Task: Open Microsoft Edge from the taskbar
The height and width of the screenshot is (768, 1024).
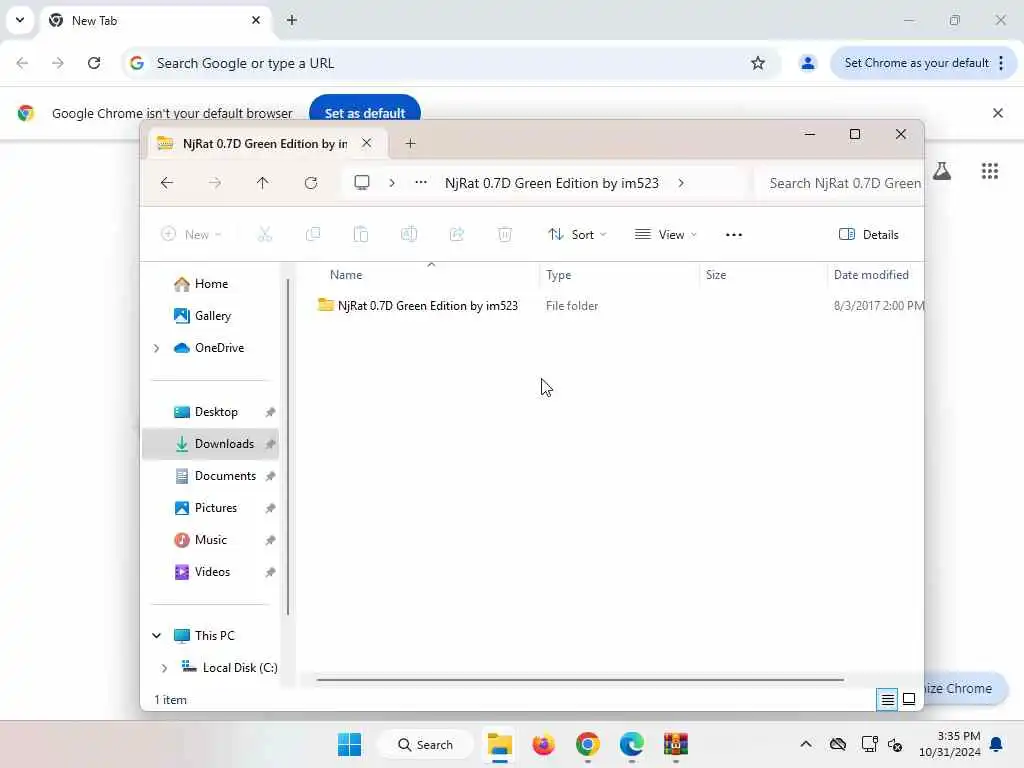Action: click(632, 744)
